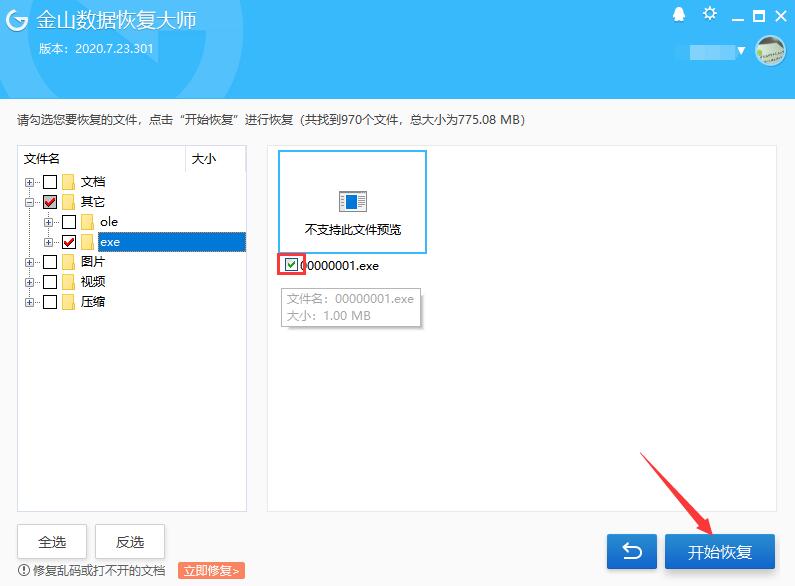Image resolution: width=795 pixels, height=586 pixels.
Task: Select the ole folder row
Action: click(109, 222)
